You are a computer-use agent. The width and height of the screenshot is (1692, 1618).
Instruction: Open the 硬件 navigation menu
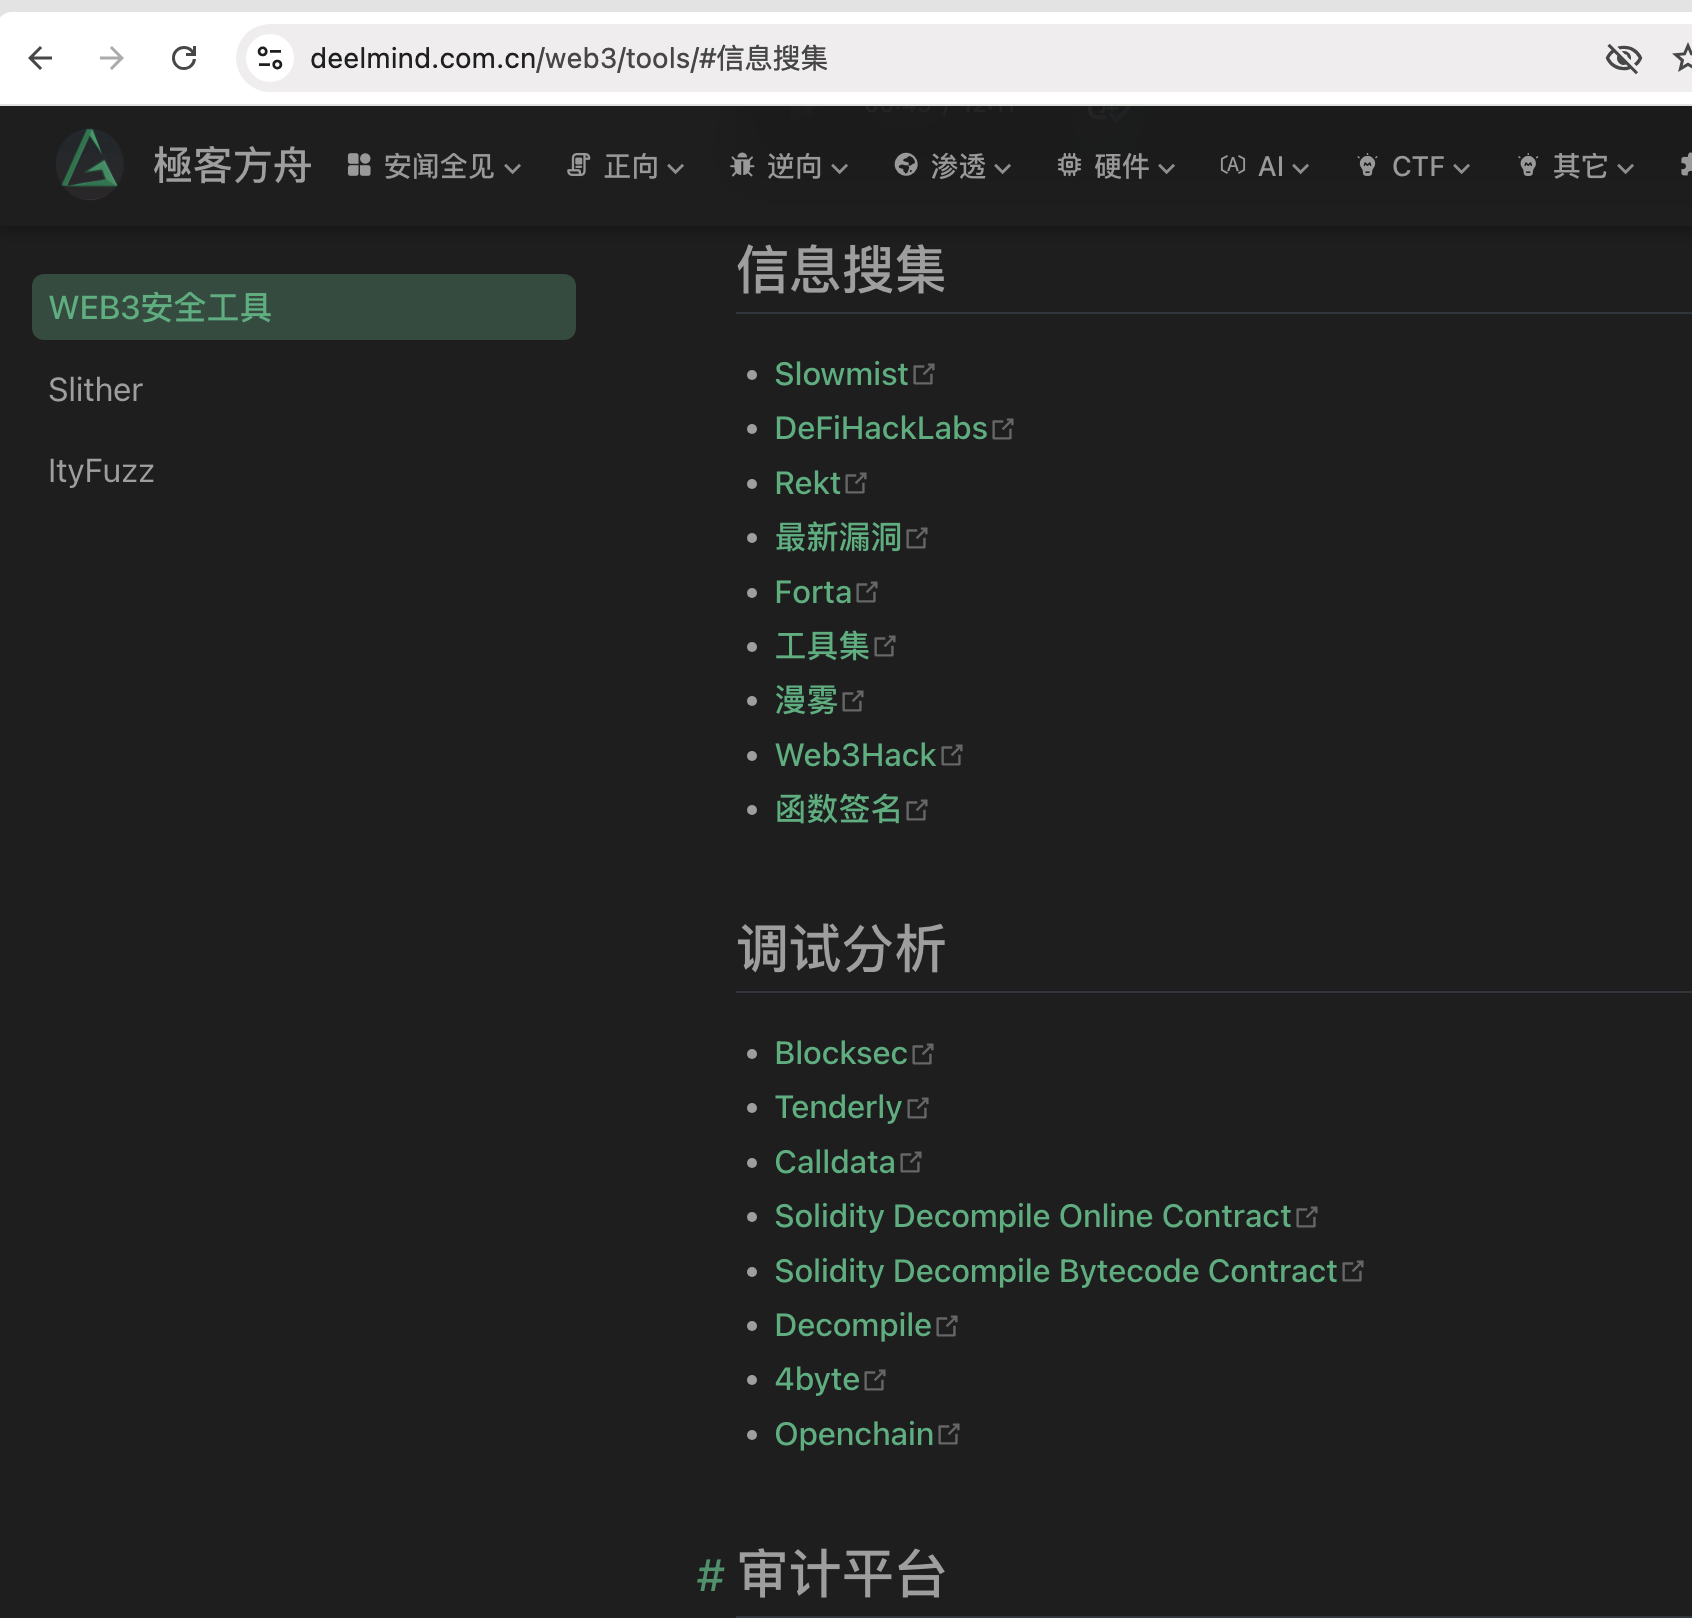1116,166
